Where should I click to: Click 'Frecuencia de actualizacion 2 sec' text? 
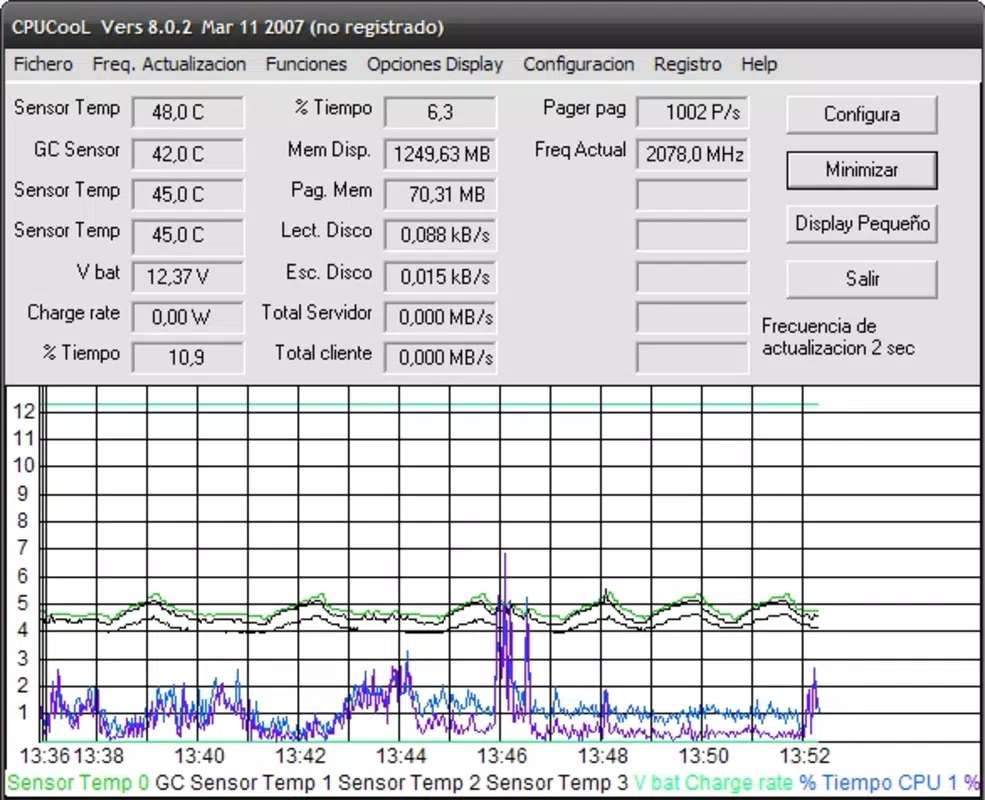(x=838, y=337)
